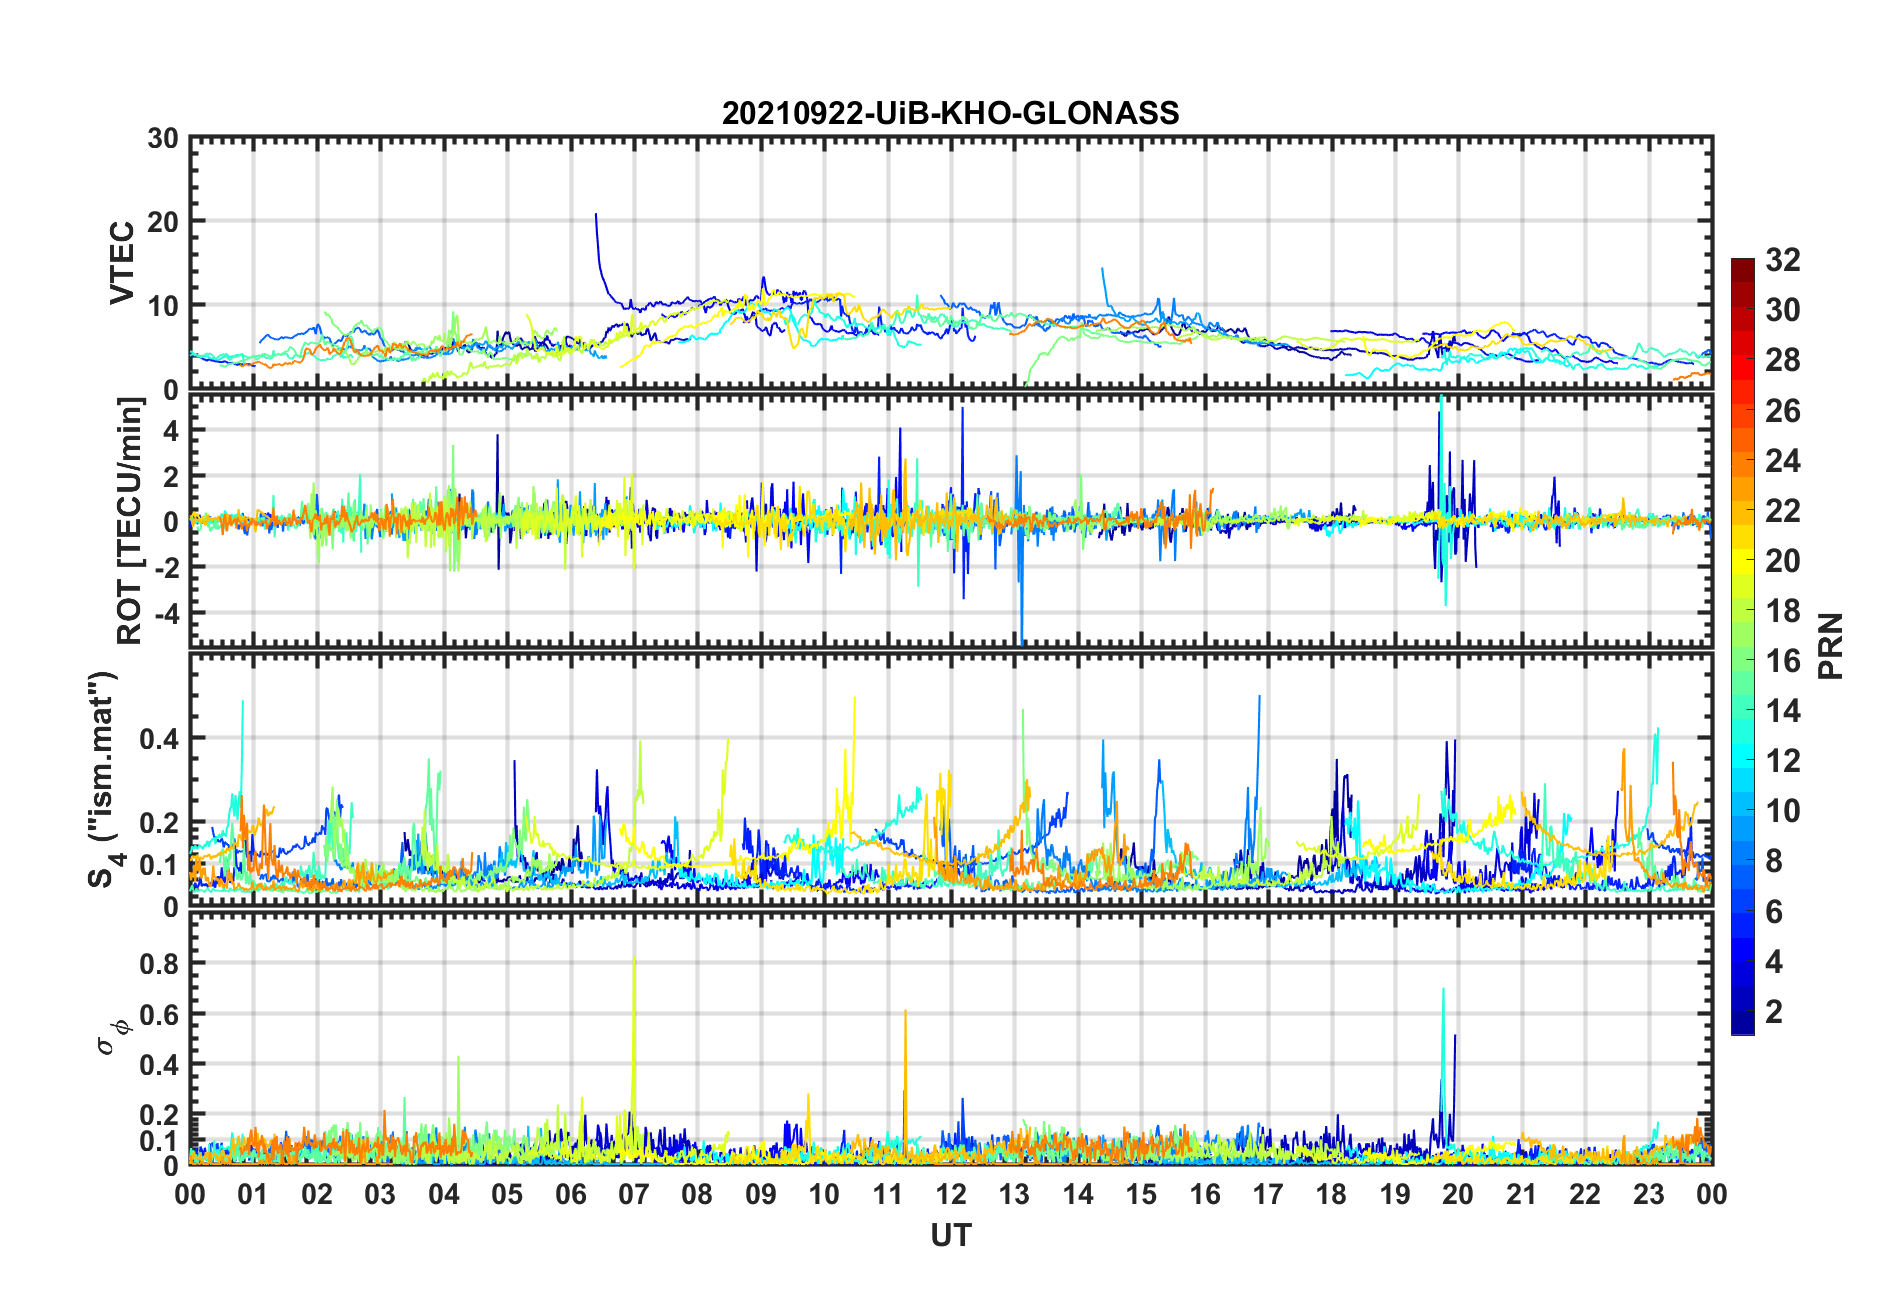Click the PRN colorbar gradient strip
Image resolution: width=1902 pixels, height=1292 pixels.
pyautogui.click(x=1742, y=646)
